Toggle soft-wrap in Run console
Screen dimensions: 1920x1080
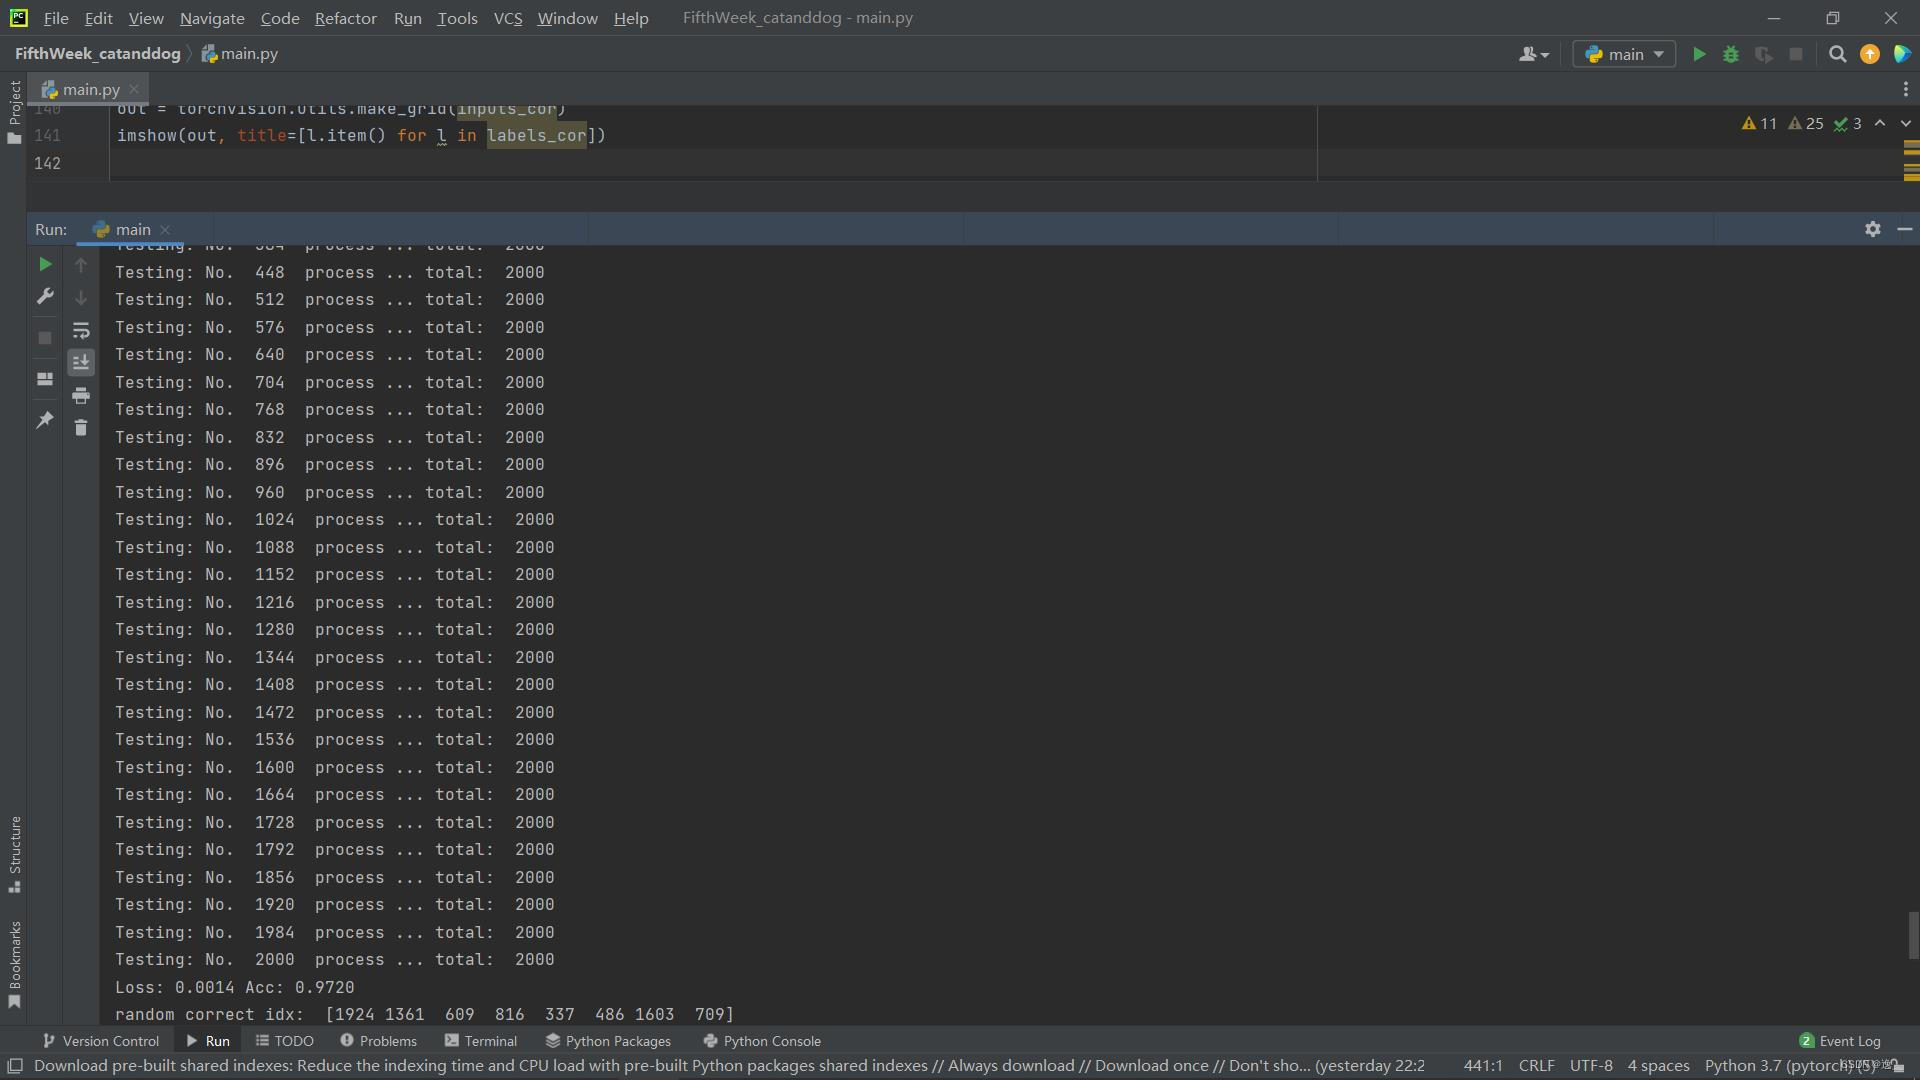tap(81, 330)
